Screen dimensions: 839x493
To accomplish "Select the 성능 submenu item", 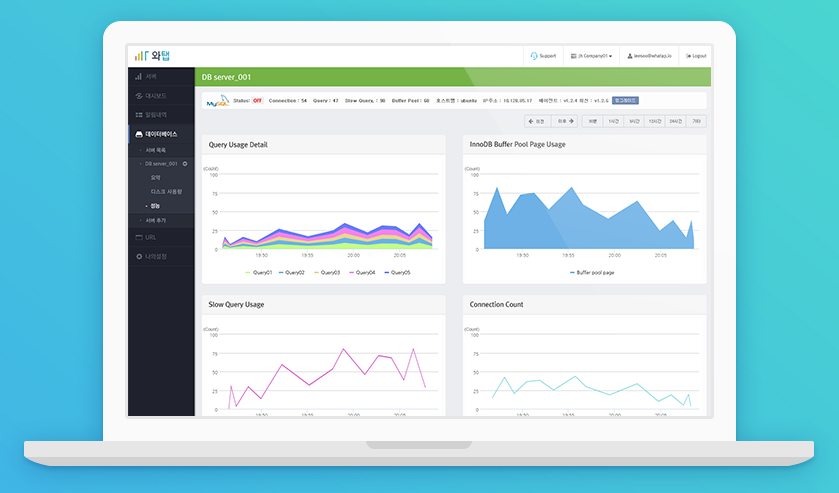I will coord(155,206).
